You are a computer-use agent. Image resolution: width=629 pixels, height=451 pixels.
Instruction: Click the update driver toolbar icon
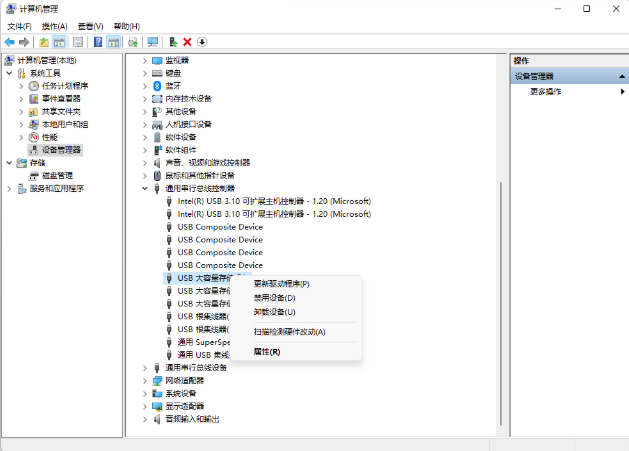173,42
